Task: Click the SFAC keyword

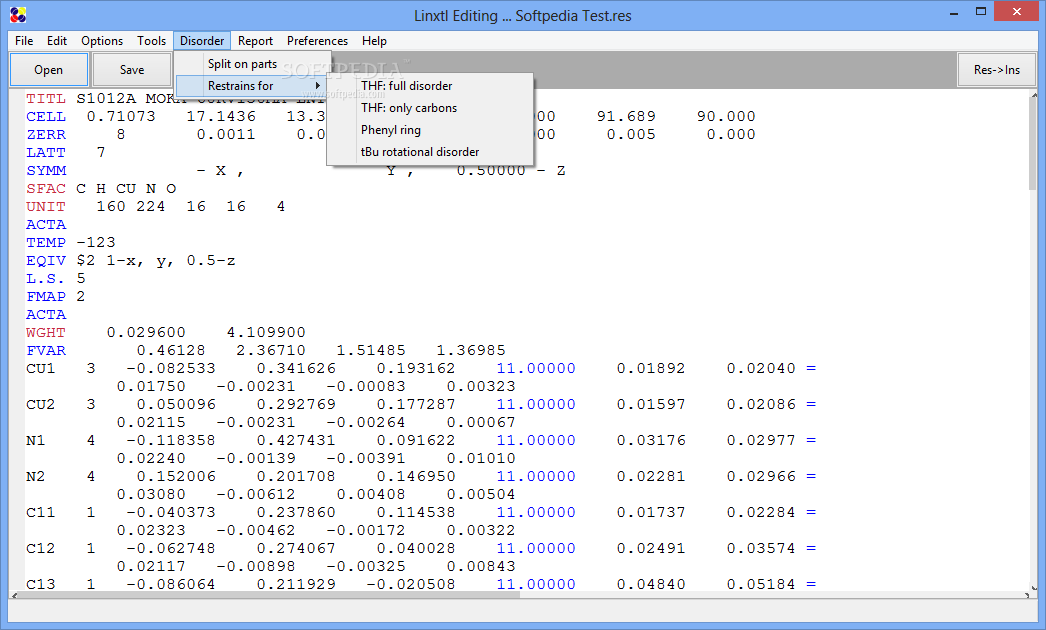Action: click(x=46, y=189)
